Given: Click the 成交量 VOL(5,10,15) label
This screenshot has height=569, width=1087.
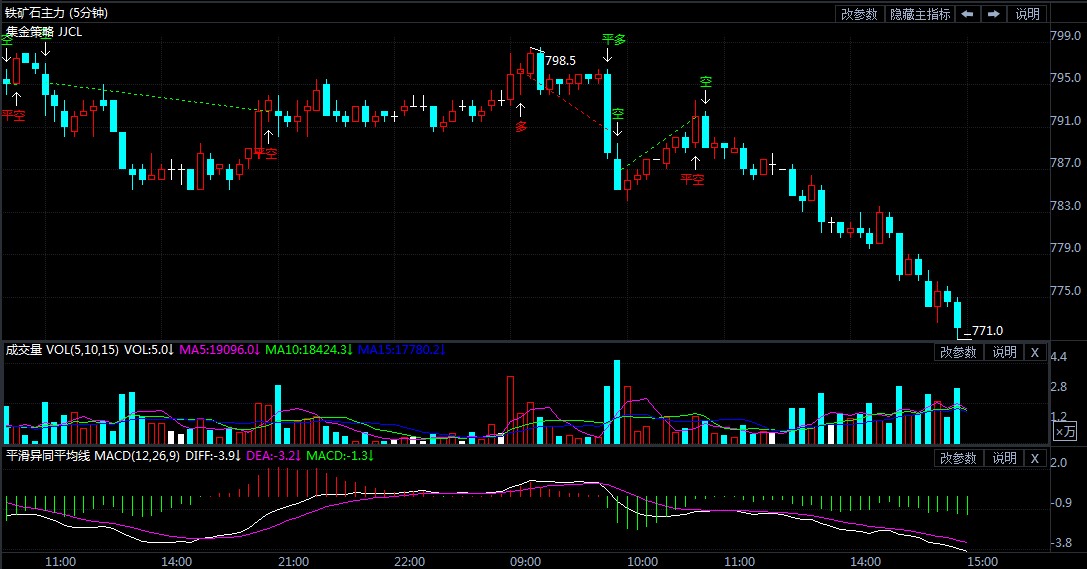Looking at the screenshot, I should tap(62, 350).
